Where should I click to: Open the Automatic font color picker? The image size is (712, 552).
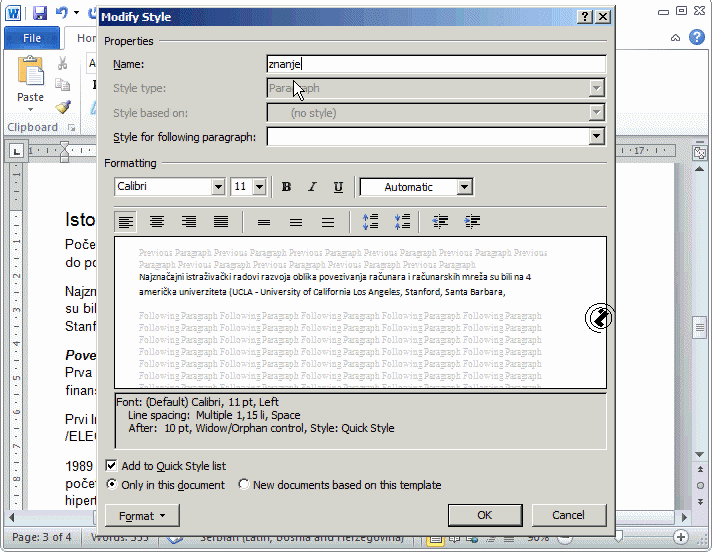464,187
